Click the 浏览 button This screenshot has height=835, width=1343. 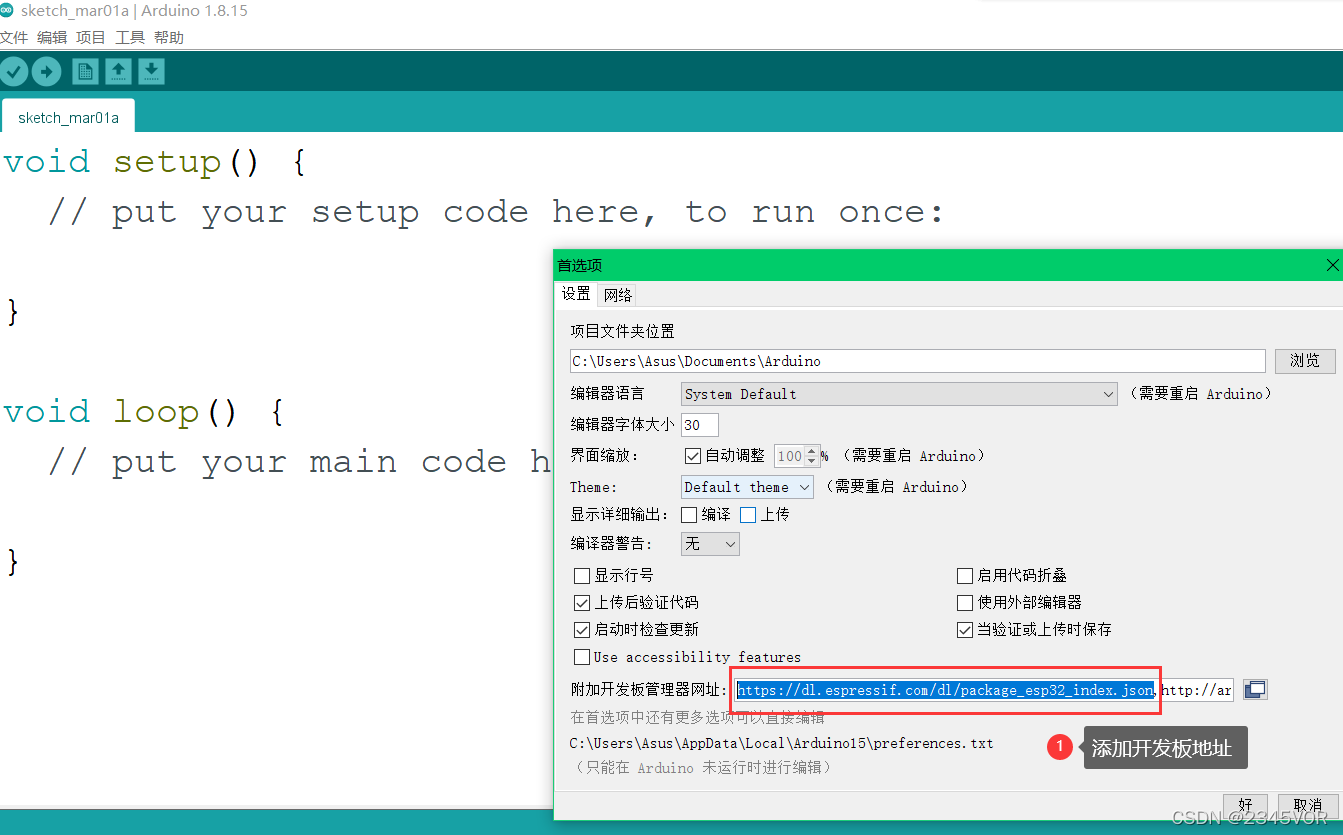tap(1305, 361)
